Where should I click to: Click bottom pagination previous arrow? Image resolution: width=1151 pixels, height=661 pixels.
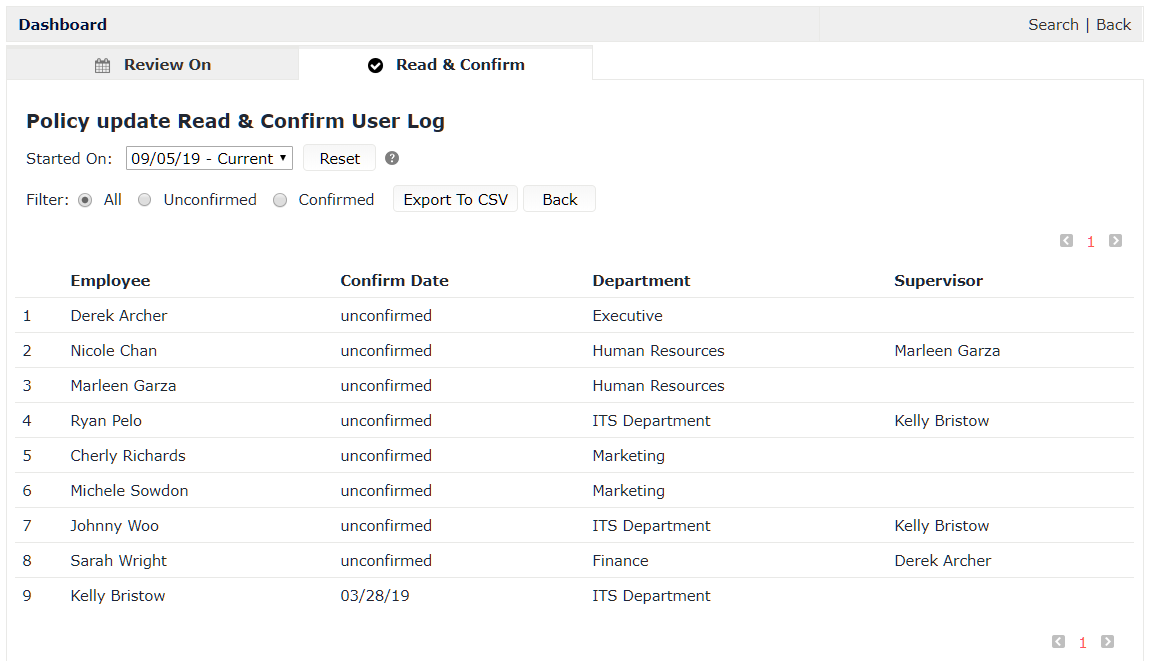[1059, 642]
